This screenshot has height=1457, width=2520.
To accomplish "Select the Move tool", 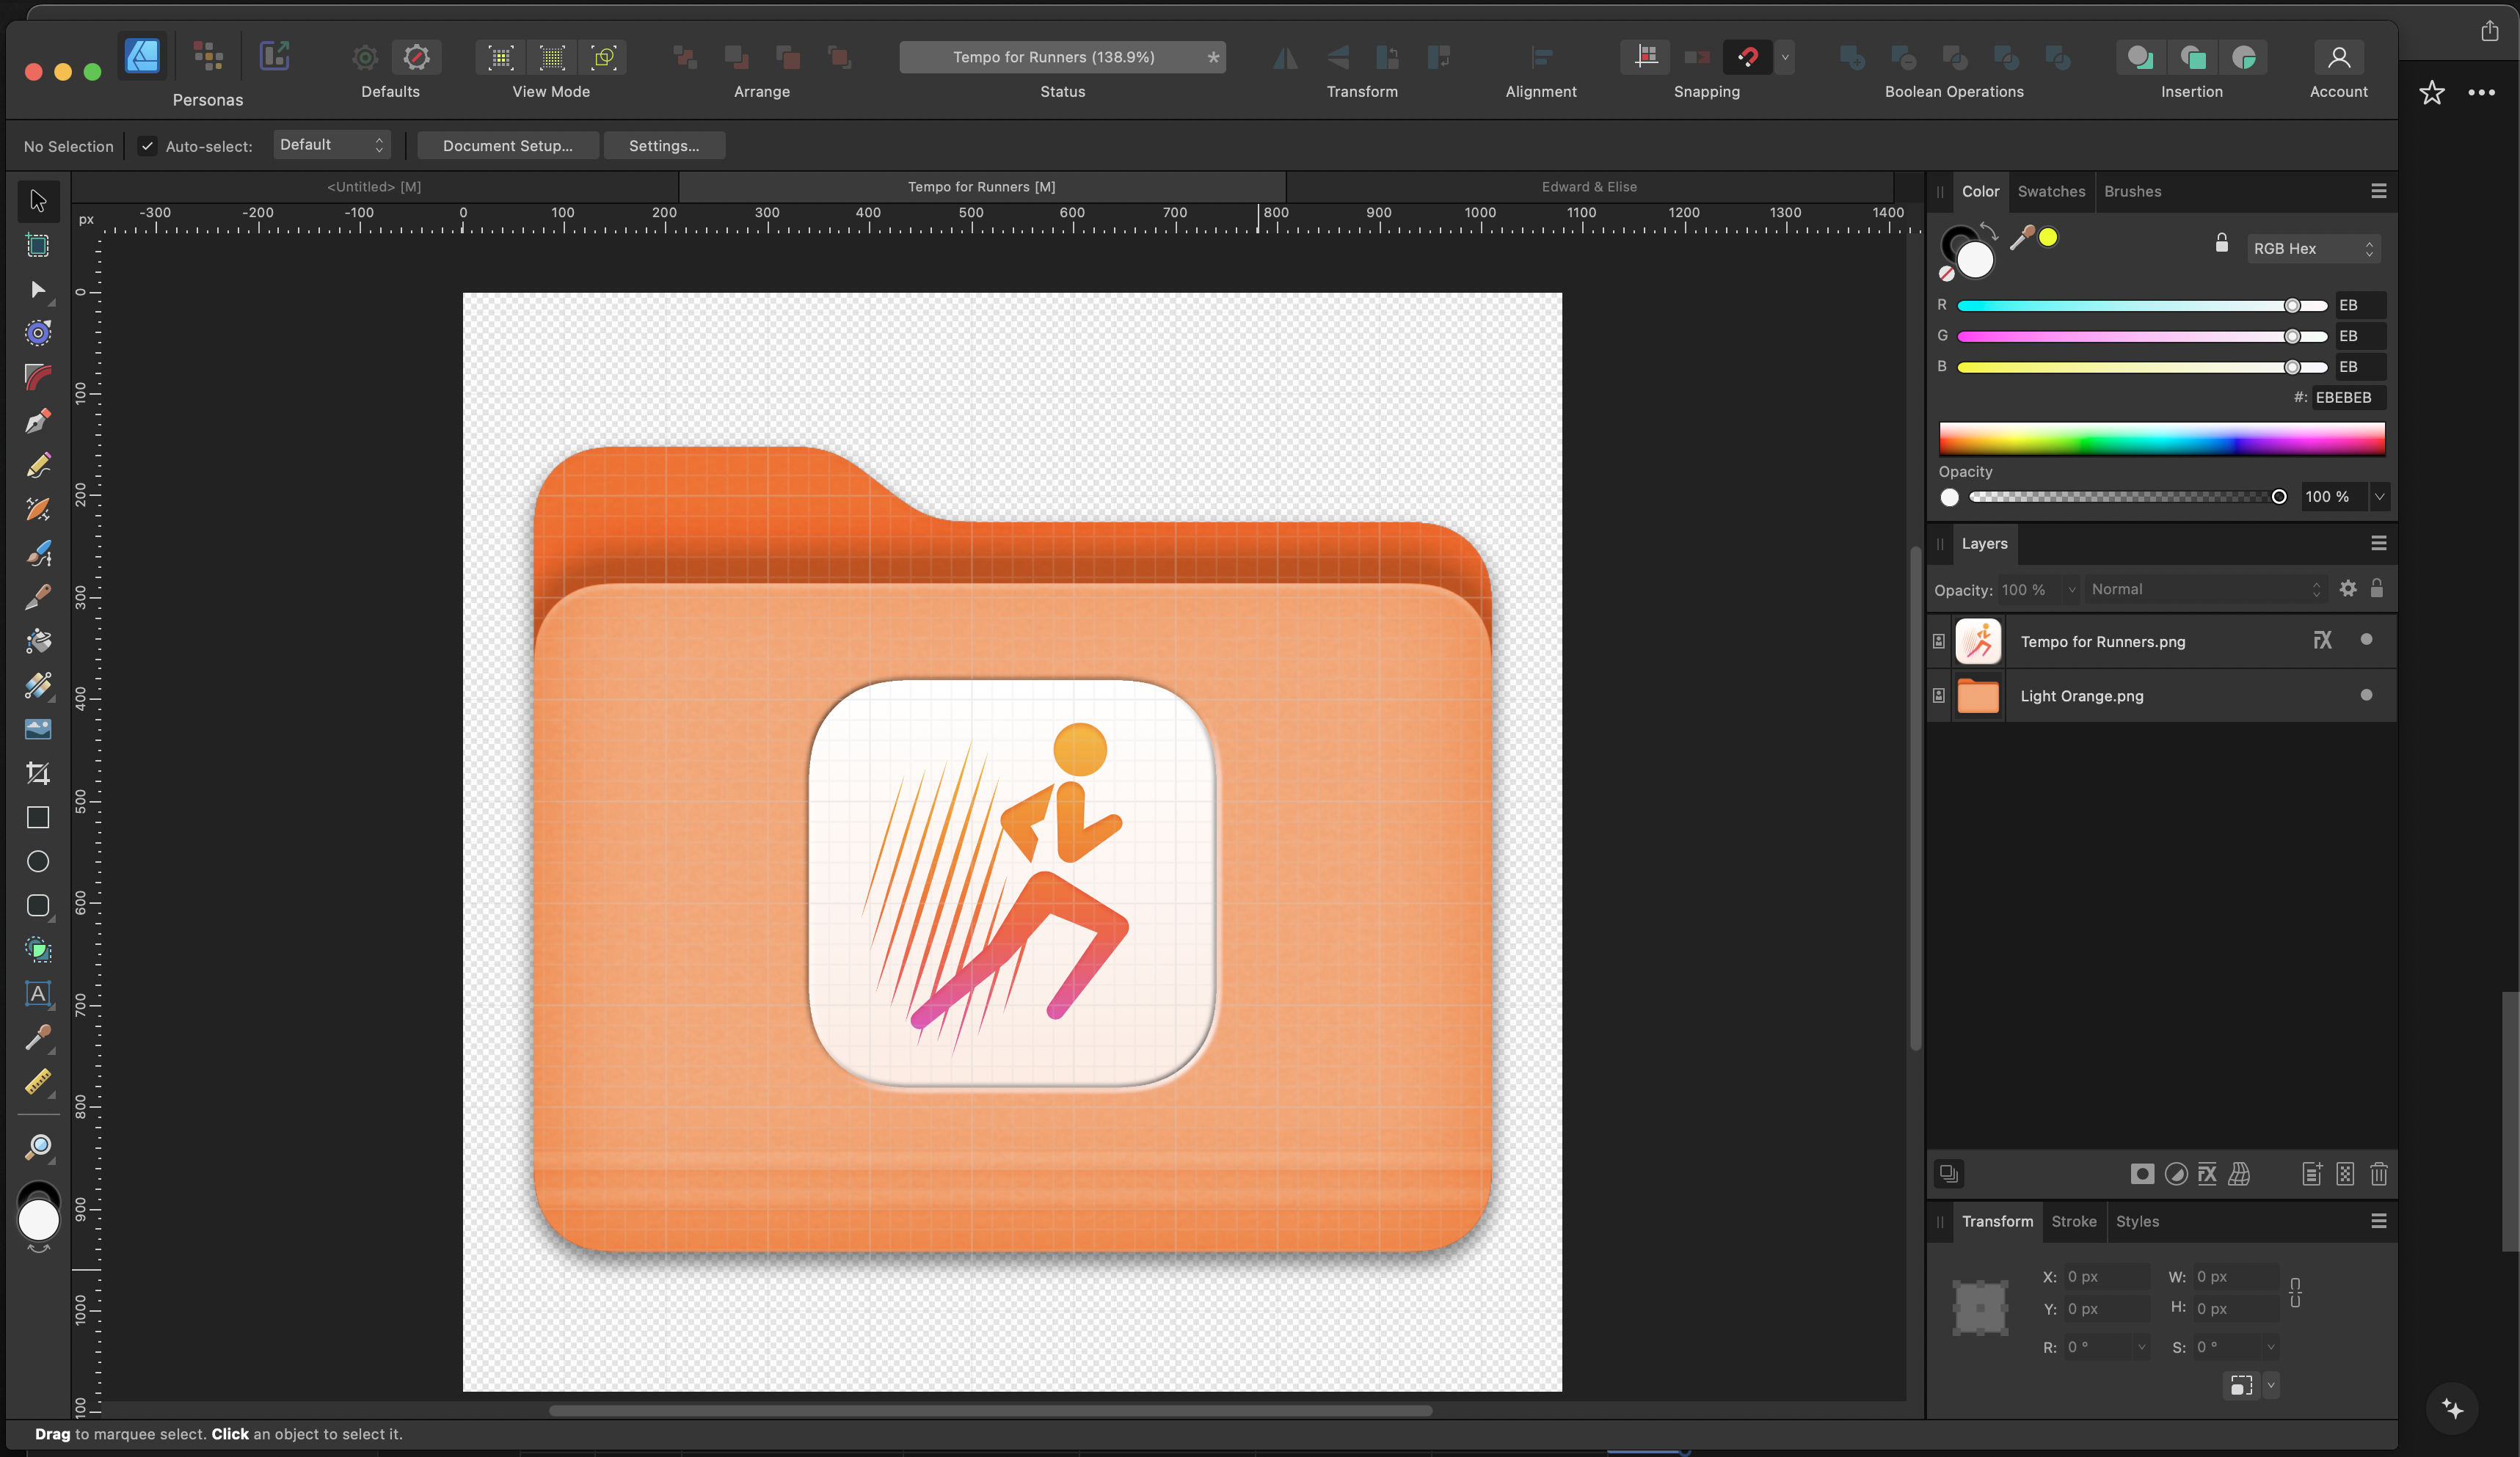I will coord(38,201).
